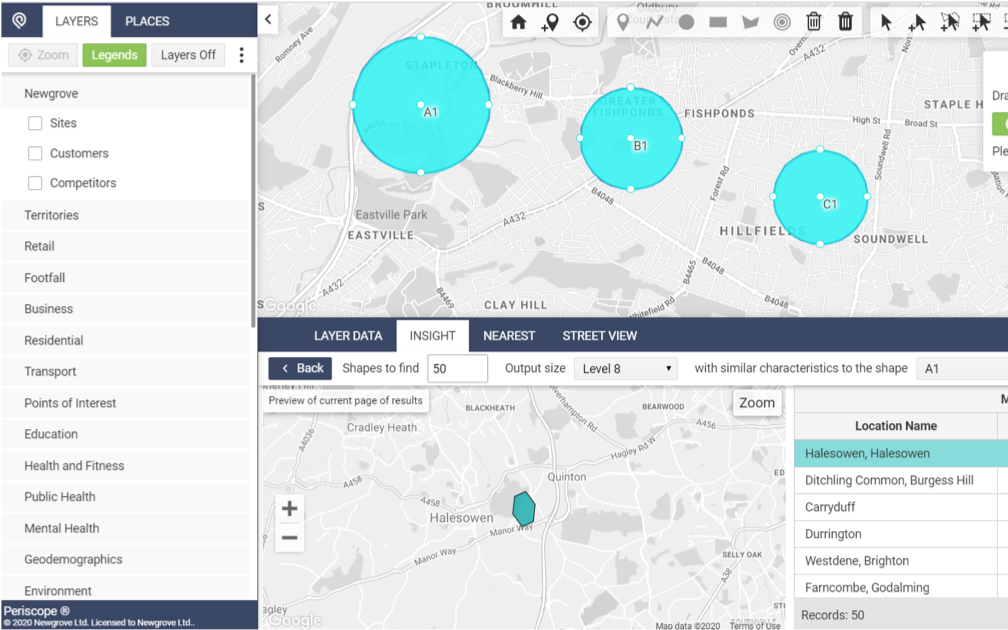Open the NEAREST tab
Viewport: 1008px width, 630px height.
click(509, 336)
